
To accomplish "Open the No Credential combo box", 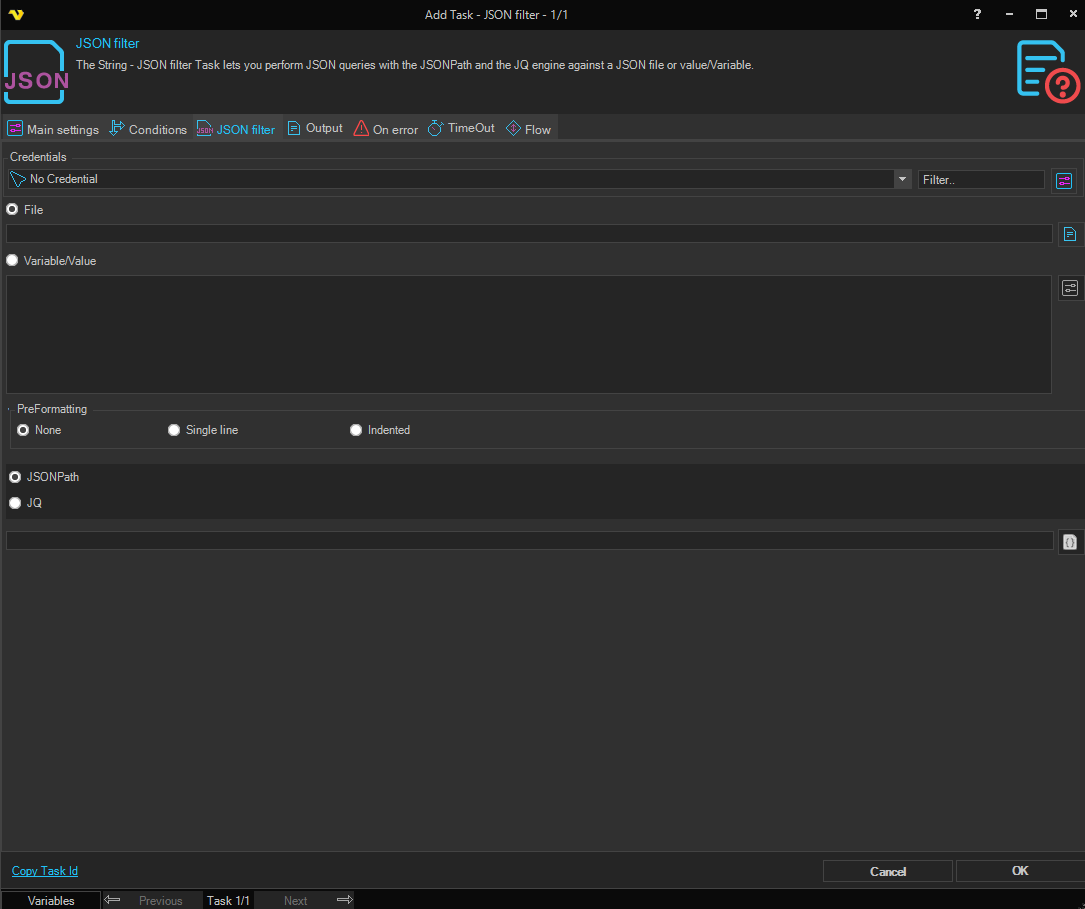I will click(x=459, y=179).
